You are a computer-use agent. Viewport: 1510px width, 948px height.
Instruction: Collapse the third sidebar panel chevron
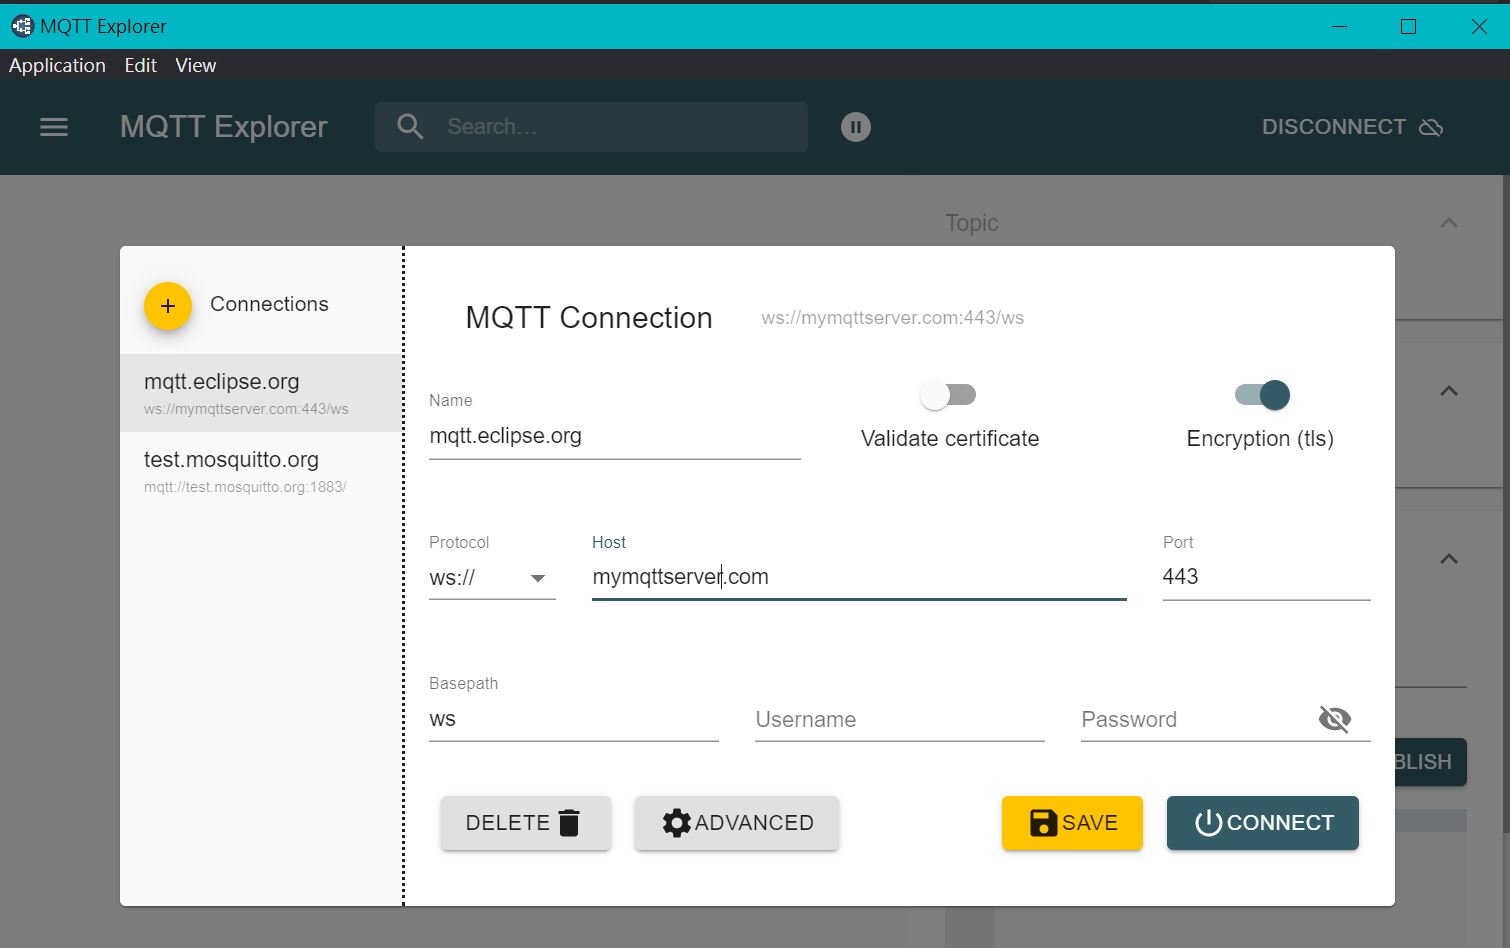[1448, 559]
